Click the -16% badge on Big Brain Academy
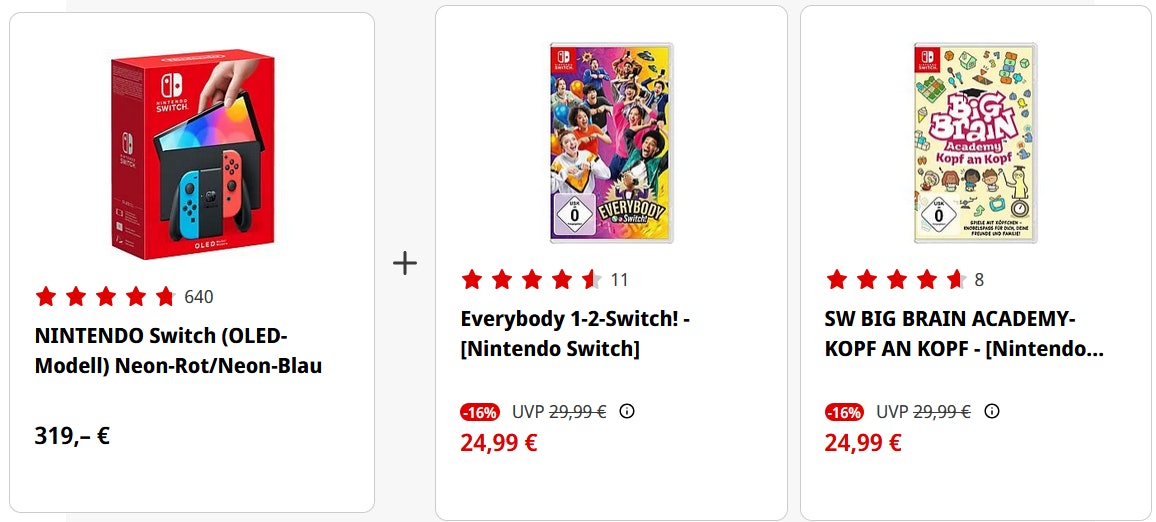This screenshot has width=1156, height=522. [x=845, y=412]
